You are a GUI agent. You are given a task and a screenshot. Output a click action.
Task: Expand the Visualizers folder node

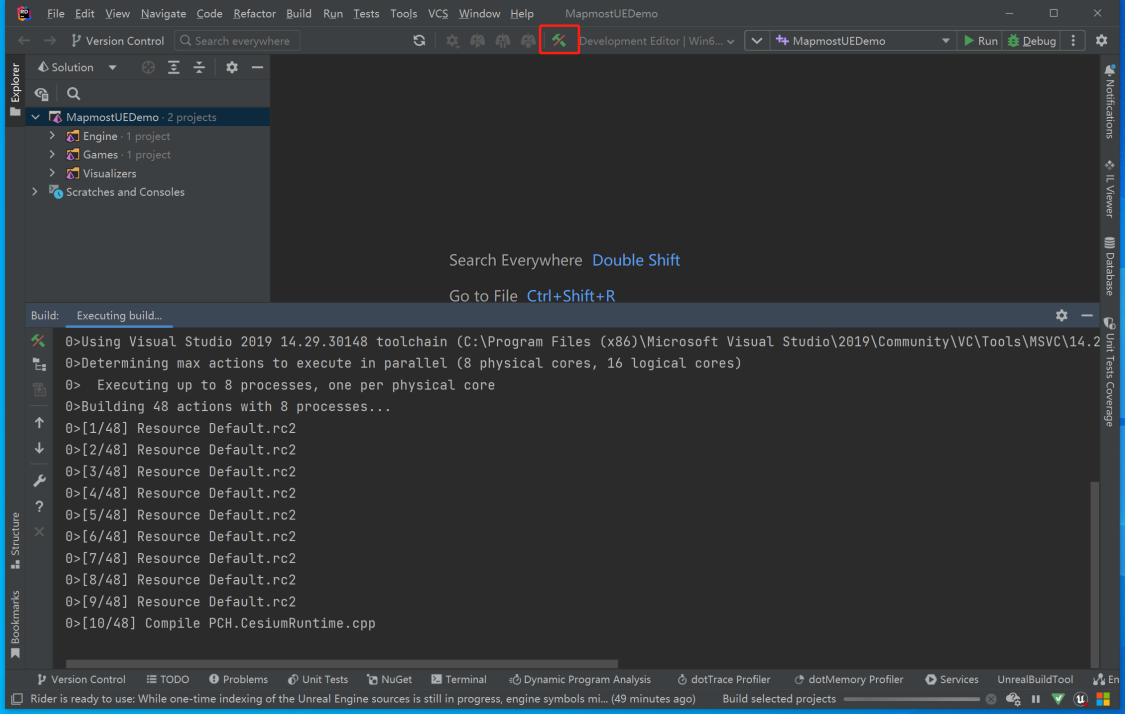point(52,173)
